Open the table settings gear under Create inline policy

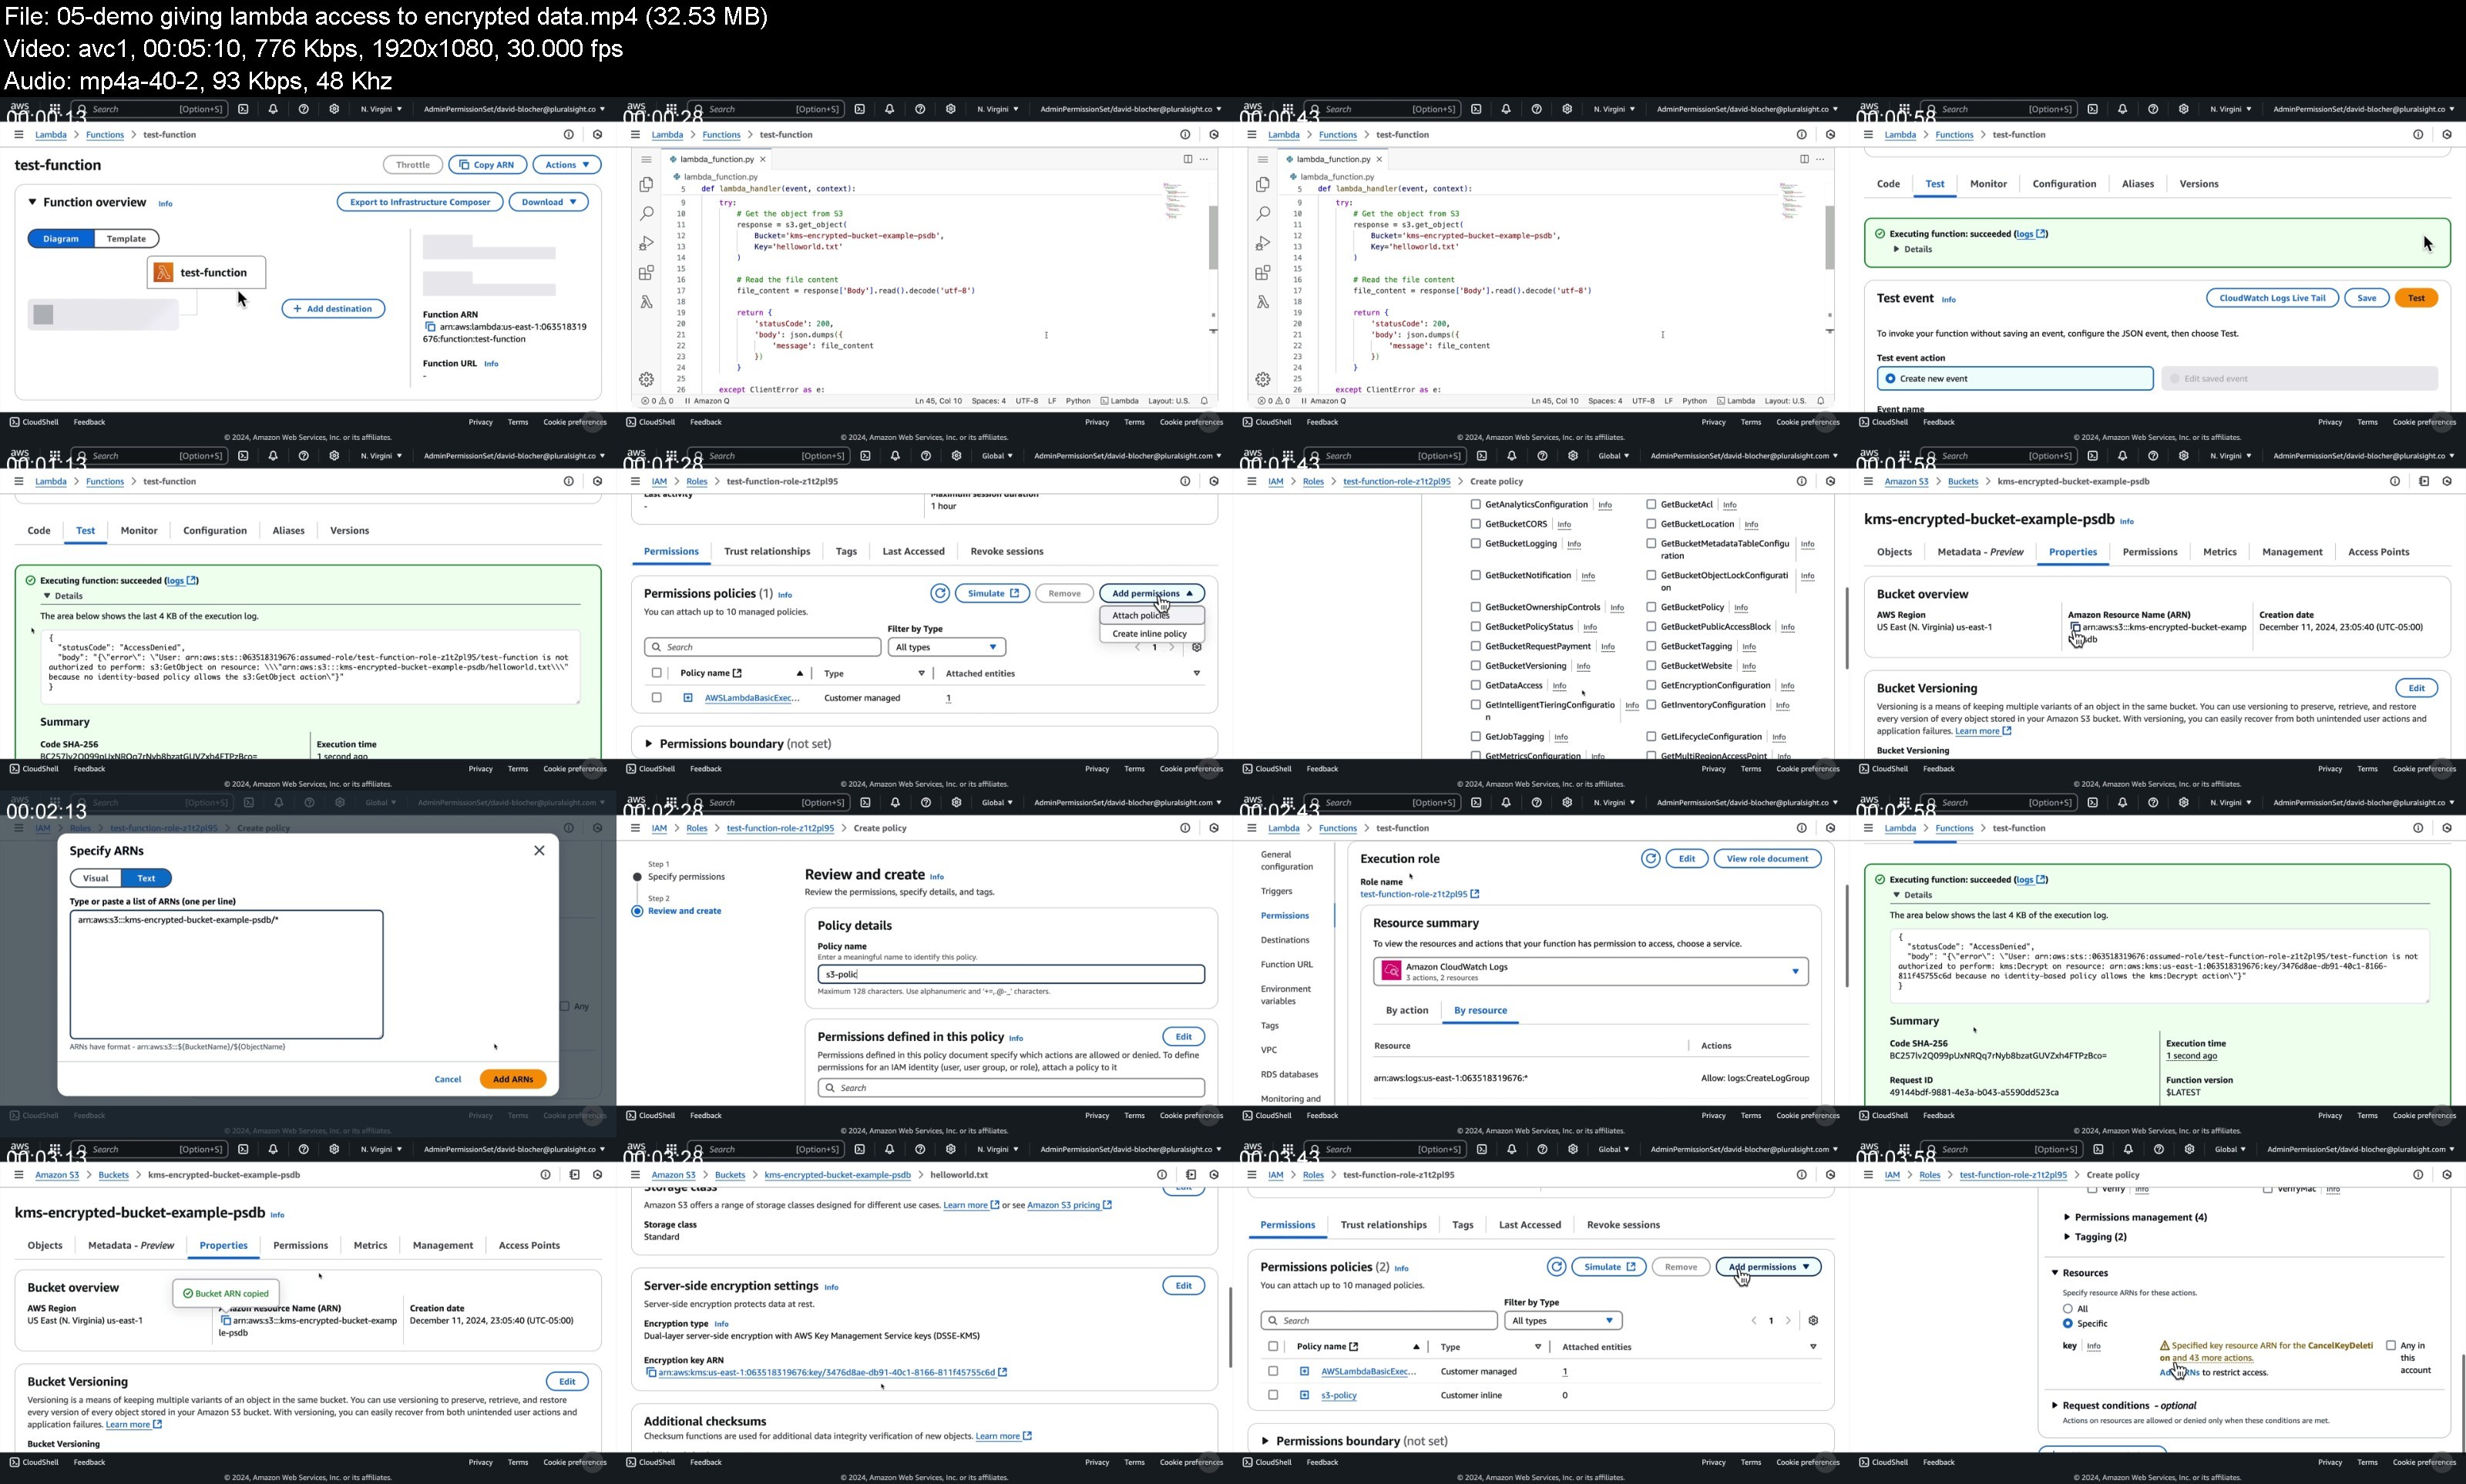(x=1197, y=647)
